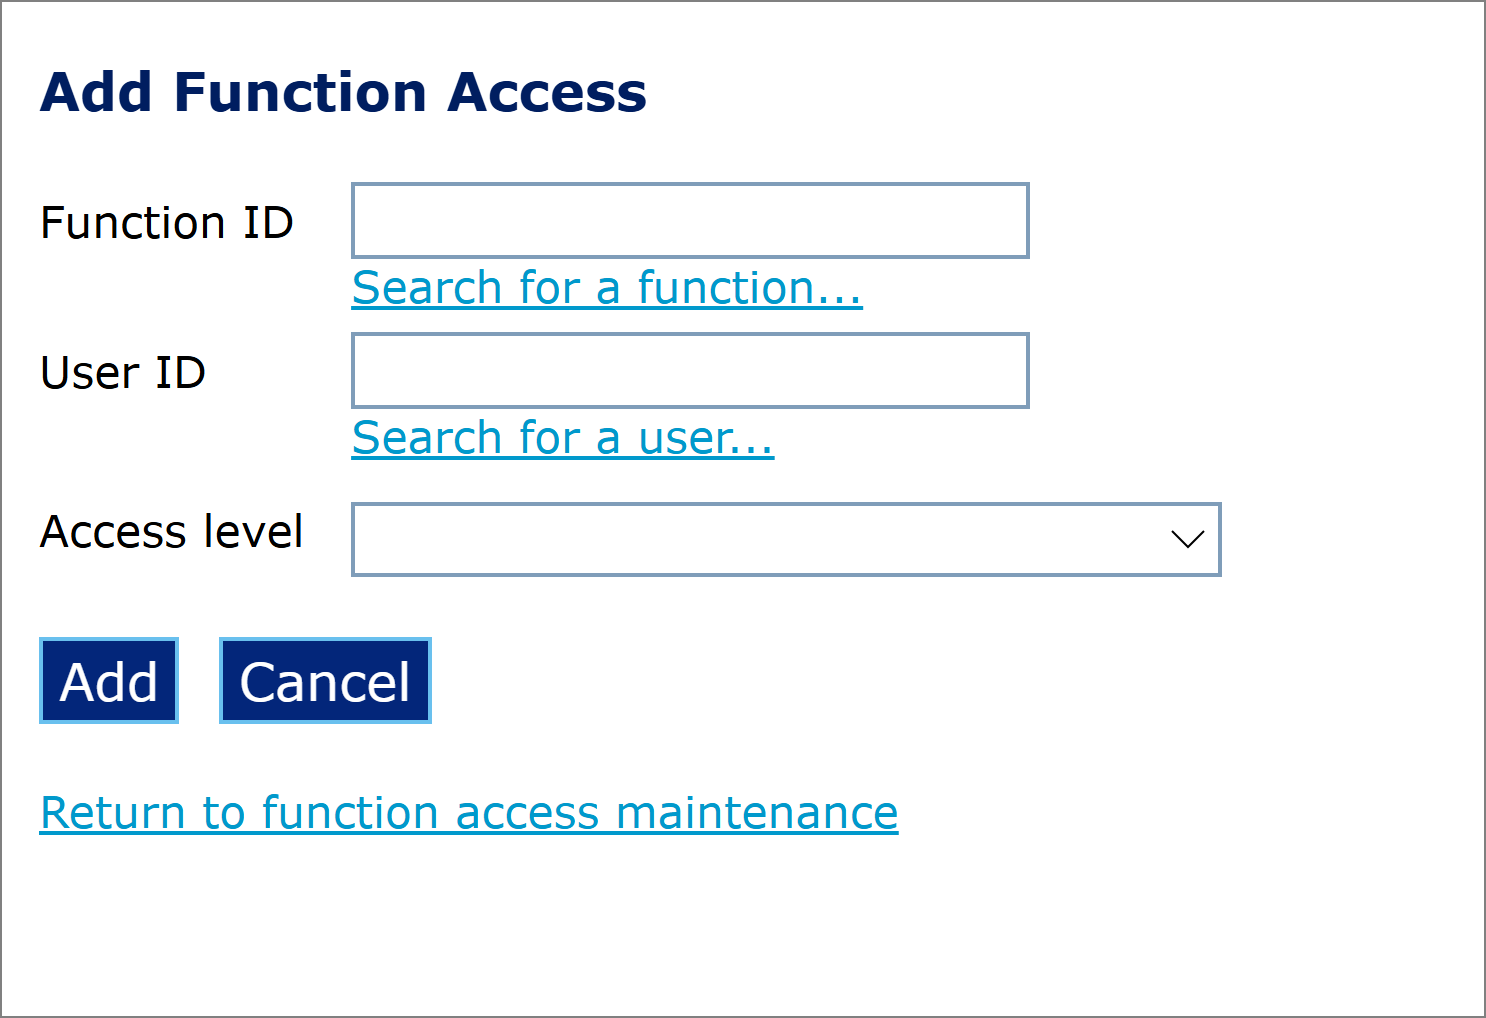Viewport: 1486px width, 1018px height.
Task: Look up a function via search link
Action: (x=606, y=288)
